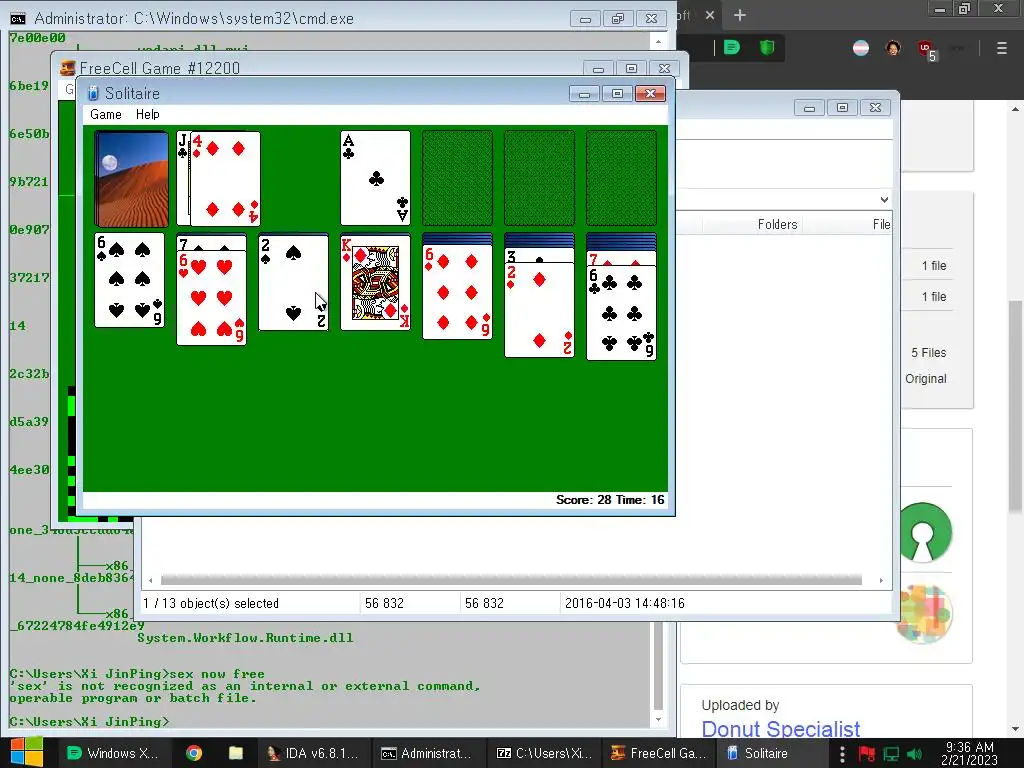The height and width of the screenshot is (768, 1024).
Task: Select the 6 of hearts card
Action: point(212,298)
